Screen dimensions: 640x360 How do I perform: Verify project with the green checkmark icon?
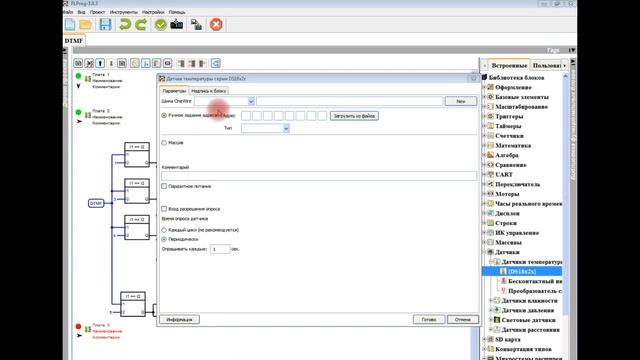click(160, 24)
